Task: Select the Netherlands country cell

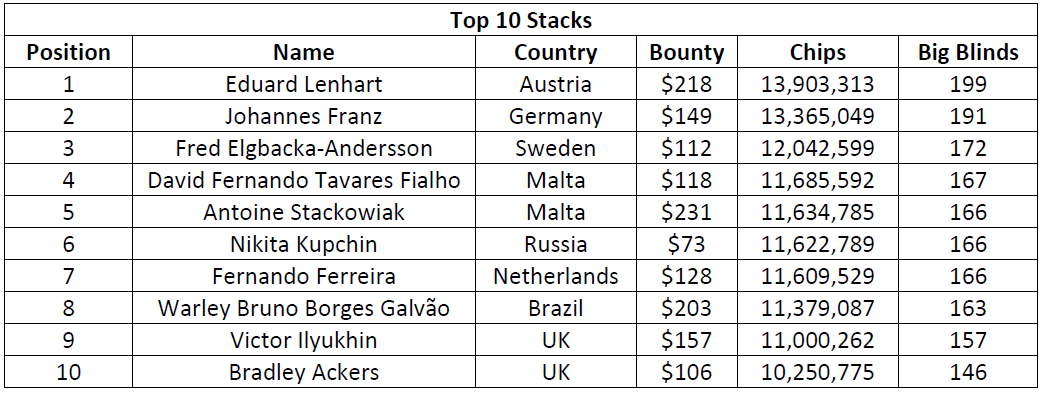Action: coord(556,276)
